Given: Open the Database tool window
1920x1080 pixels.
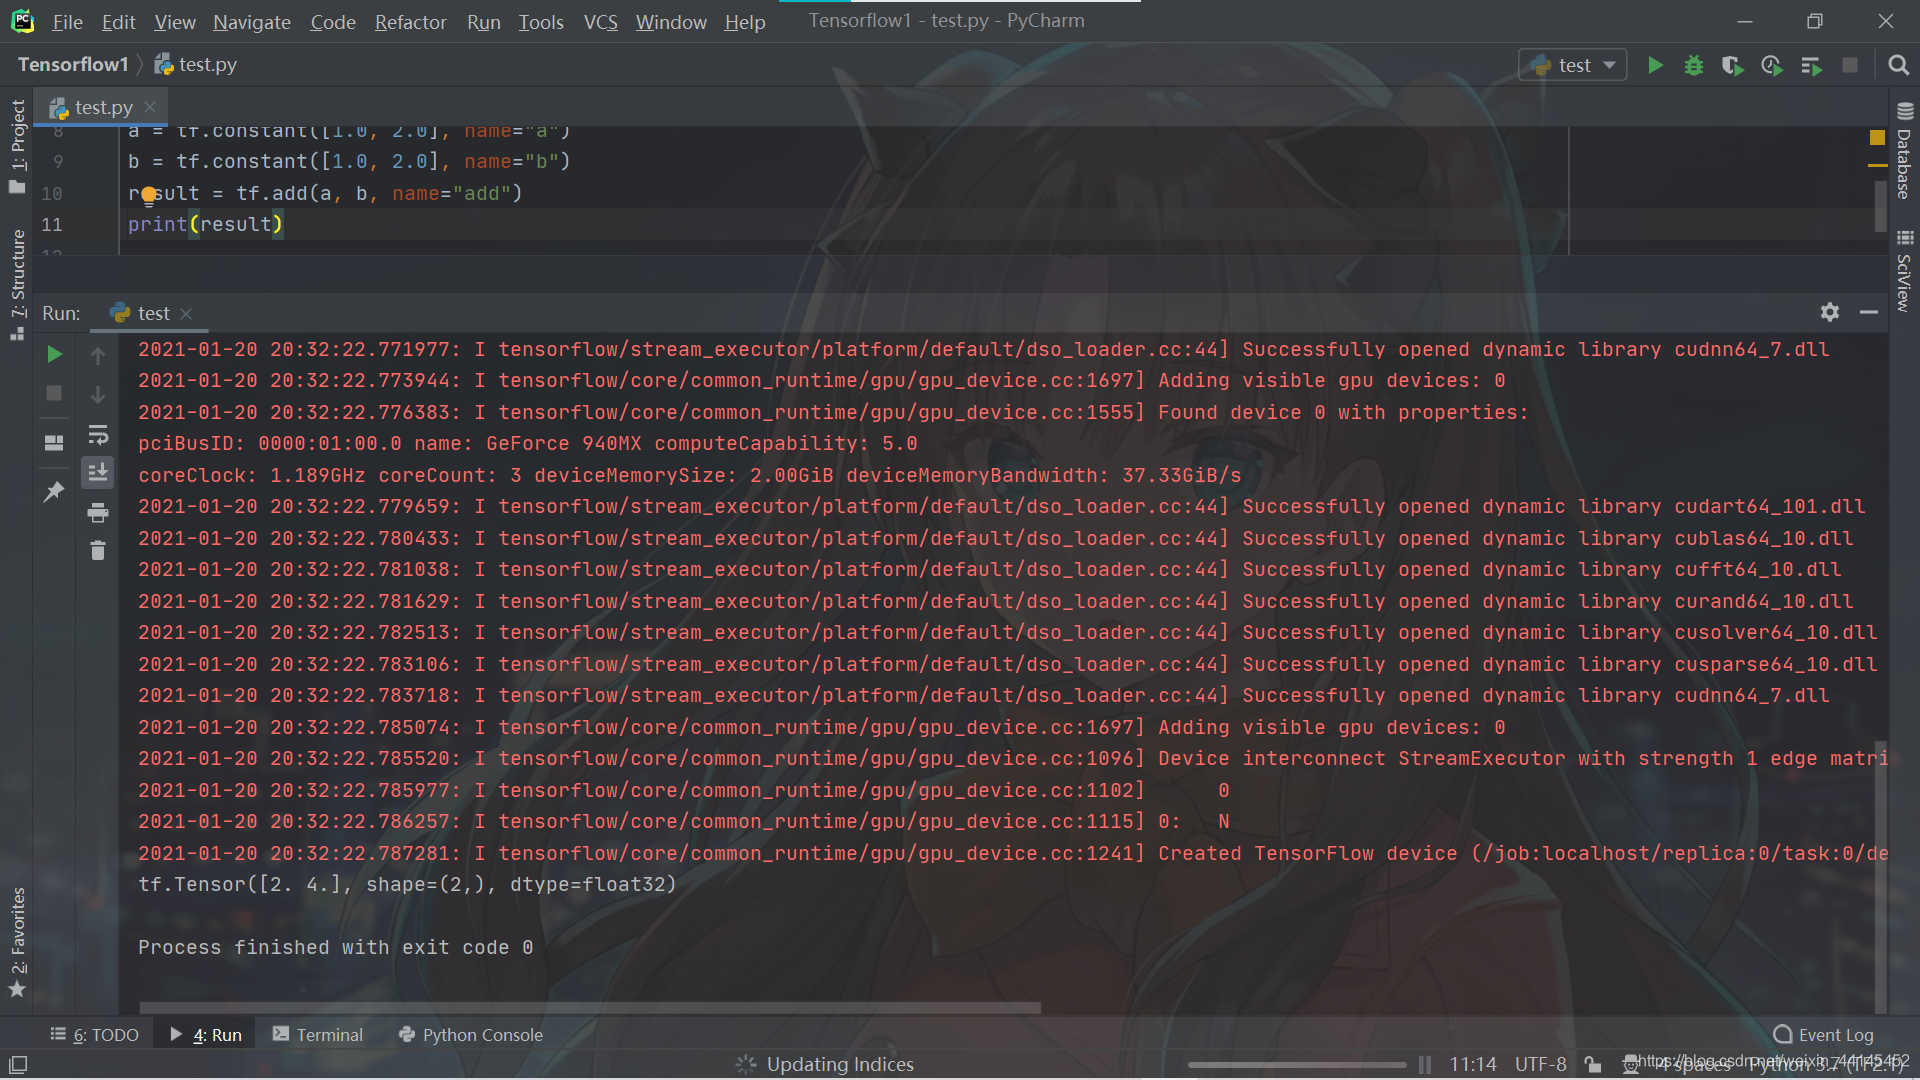Looking at the screenshot, I should click(1904, 150).
